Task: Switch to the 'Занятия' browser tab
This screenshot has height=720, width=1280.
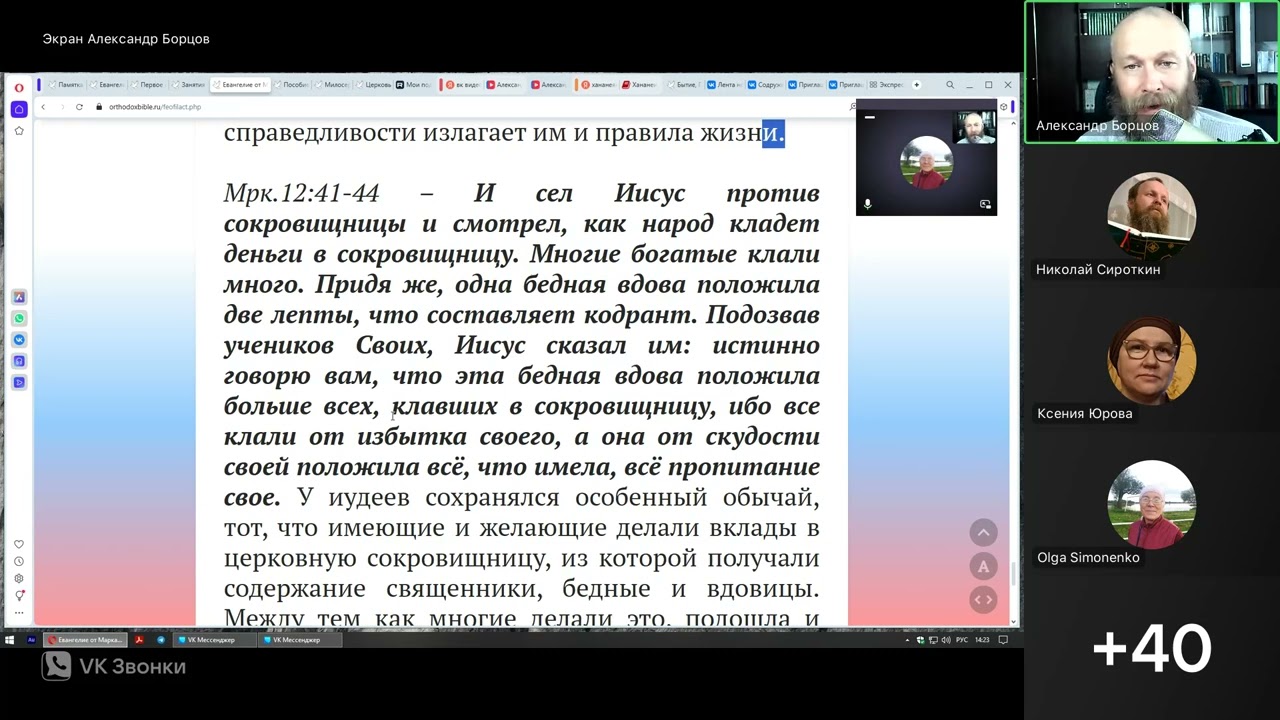Action: tap(187, 85)
